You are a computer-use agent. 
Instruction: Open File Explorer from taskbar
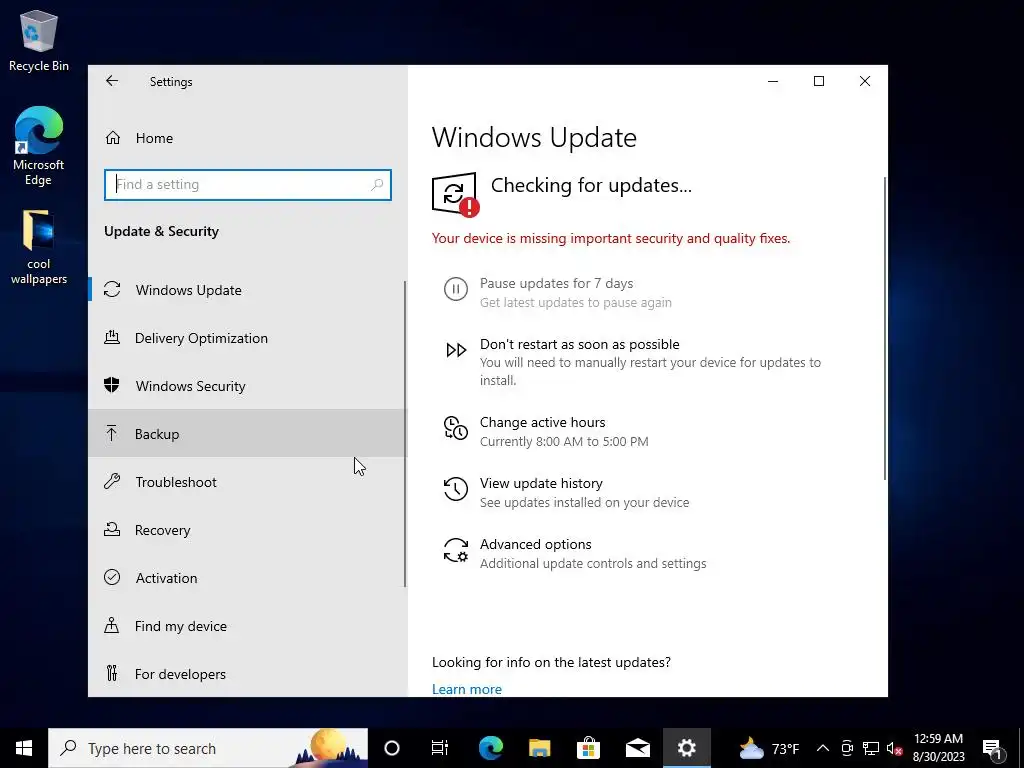pyautogui.click(x=539, y=748)
